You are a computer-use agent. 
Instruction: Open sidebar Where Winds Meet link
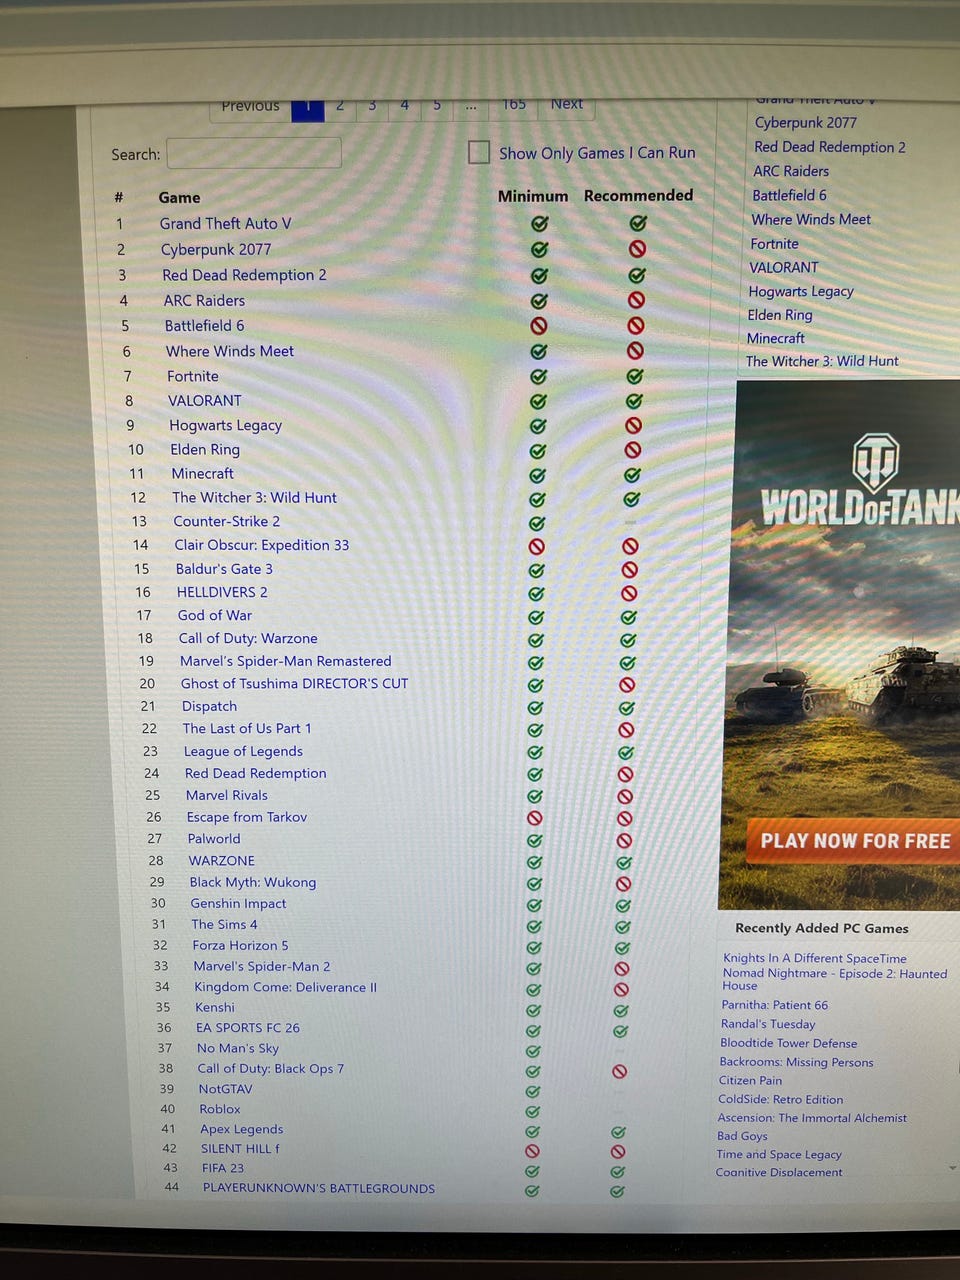(811, 219)
